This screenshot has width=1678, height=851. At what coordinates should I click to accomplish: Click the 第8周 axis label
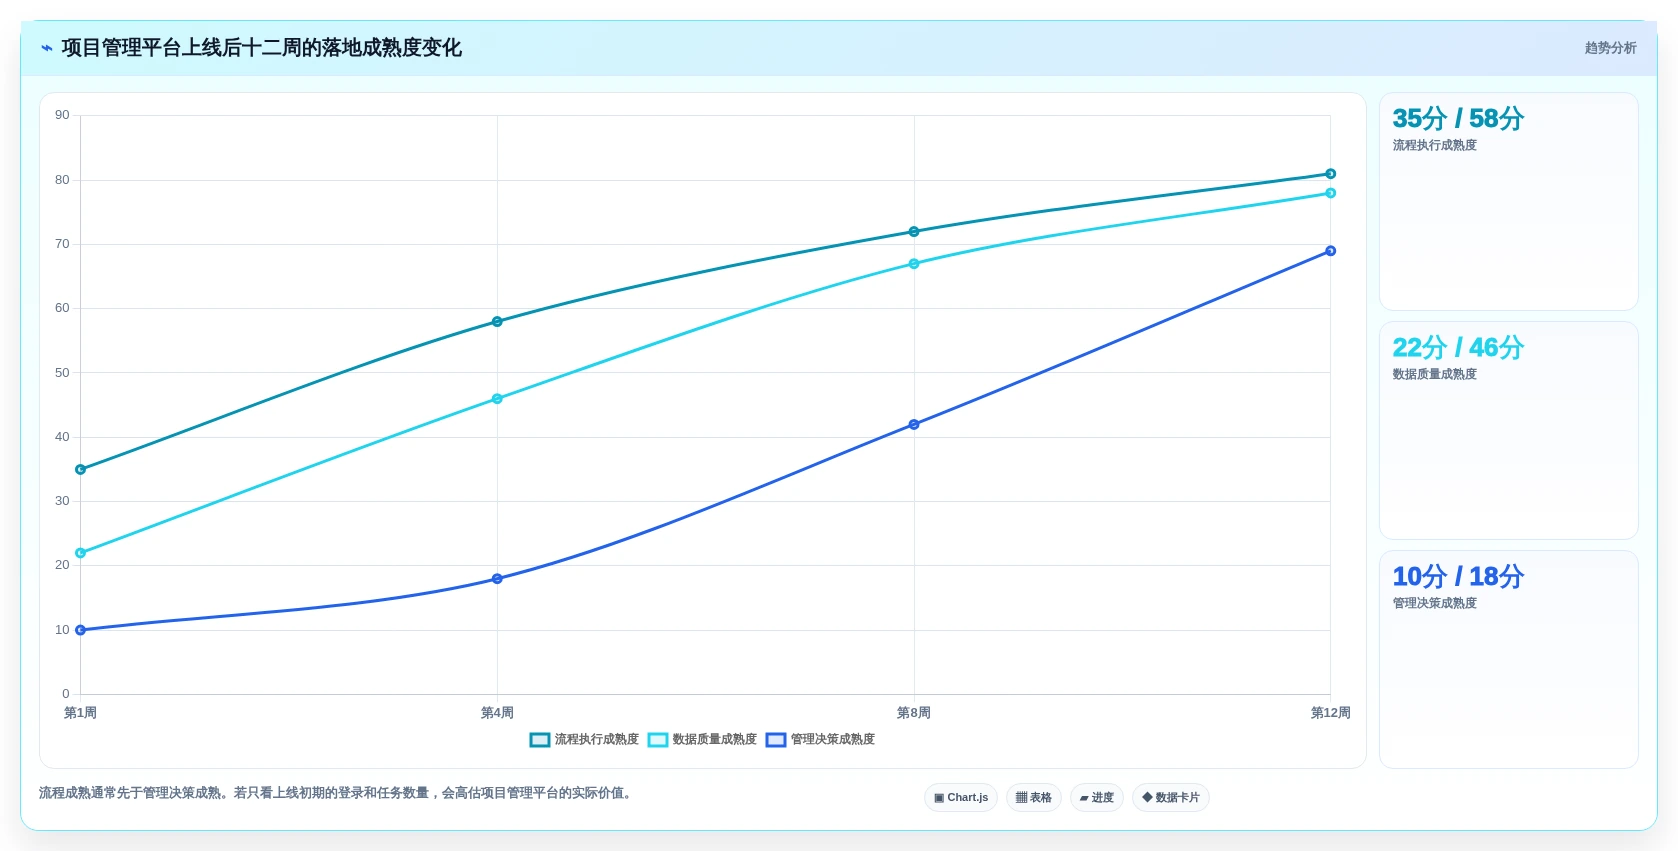914,713
